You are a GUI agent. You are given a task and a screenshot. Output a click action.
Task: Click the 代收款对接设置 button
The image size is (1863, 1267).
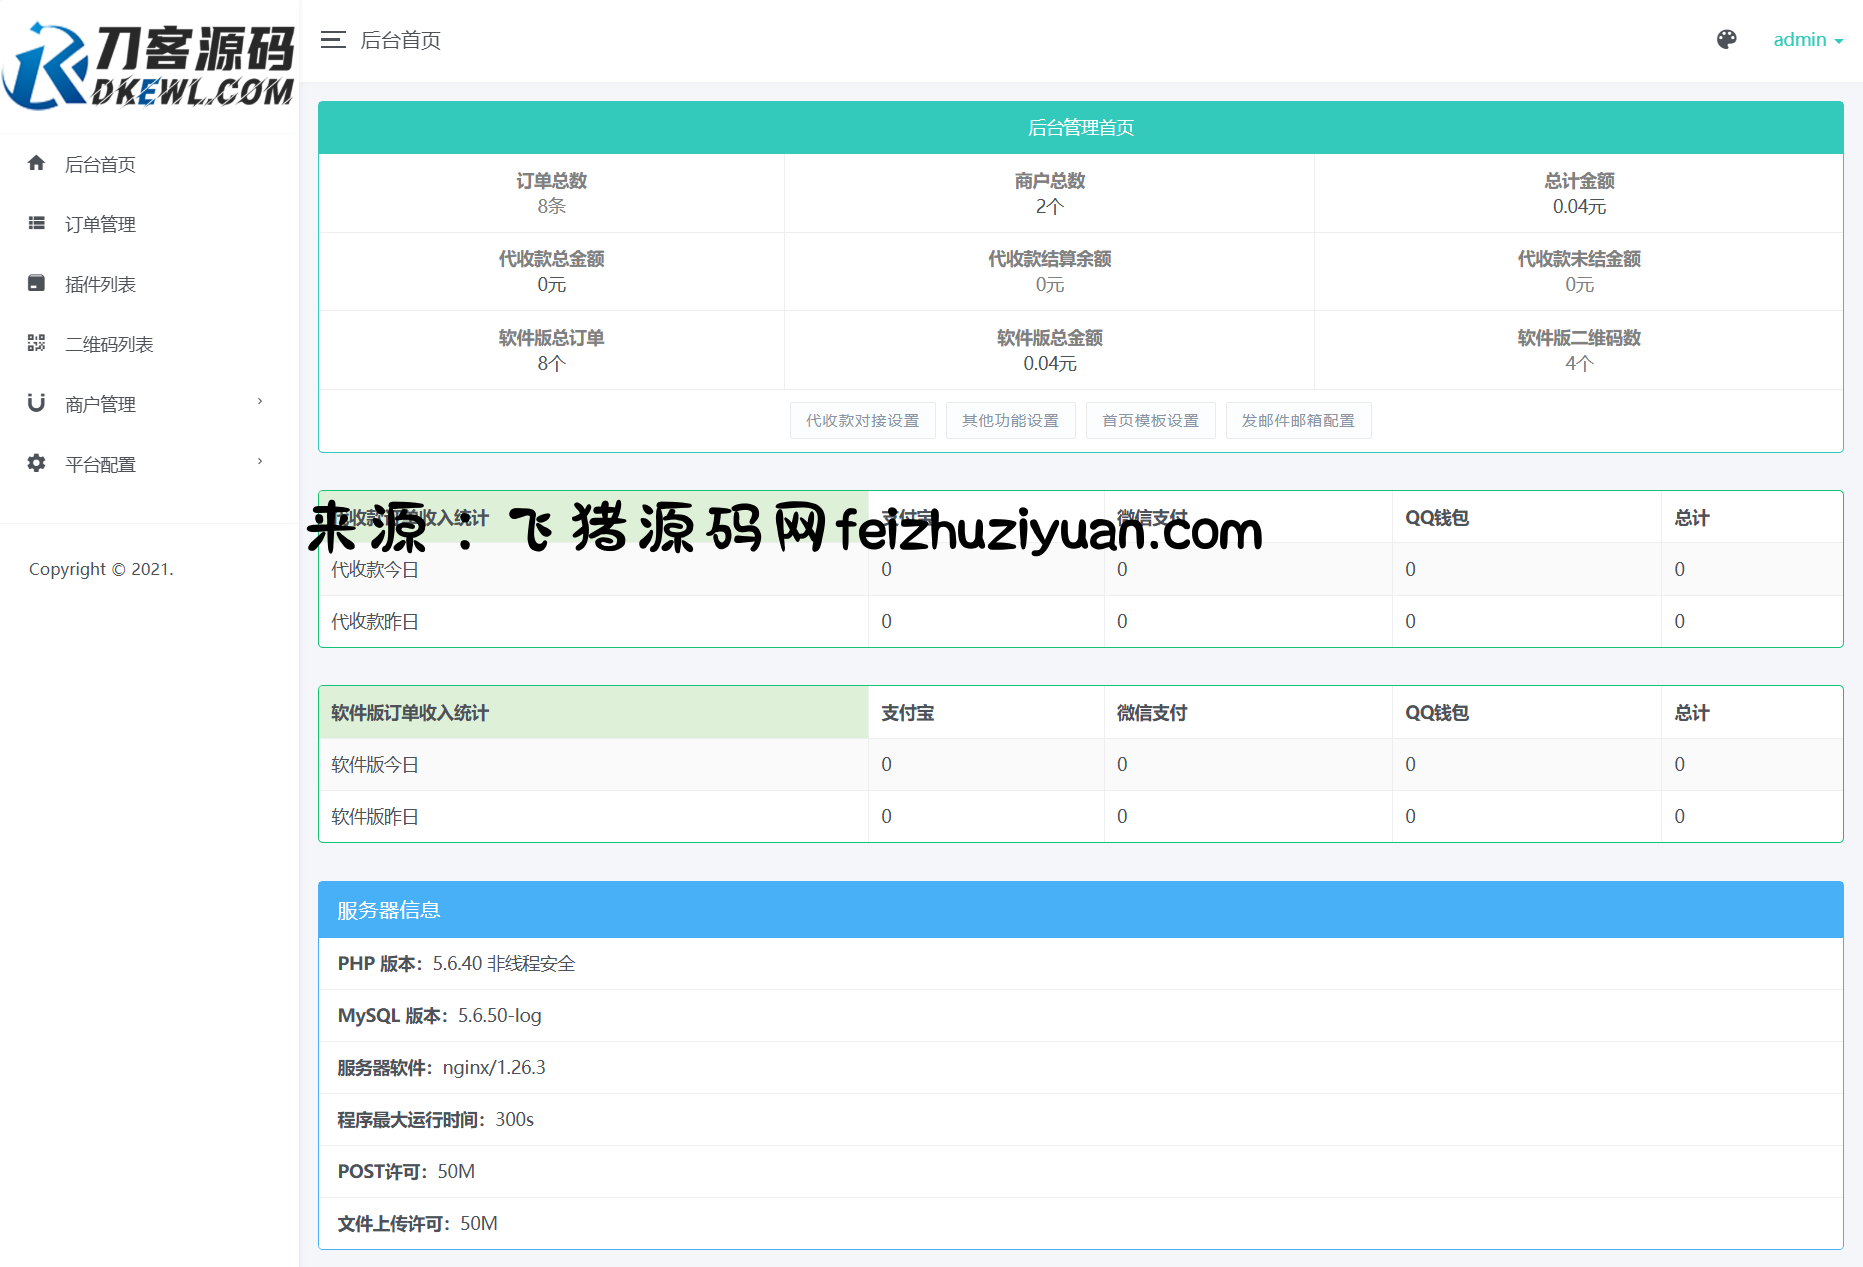tap(862, 421)
